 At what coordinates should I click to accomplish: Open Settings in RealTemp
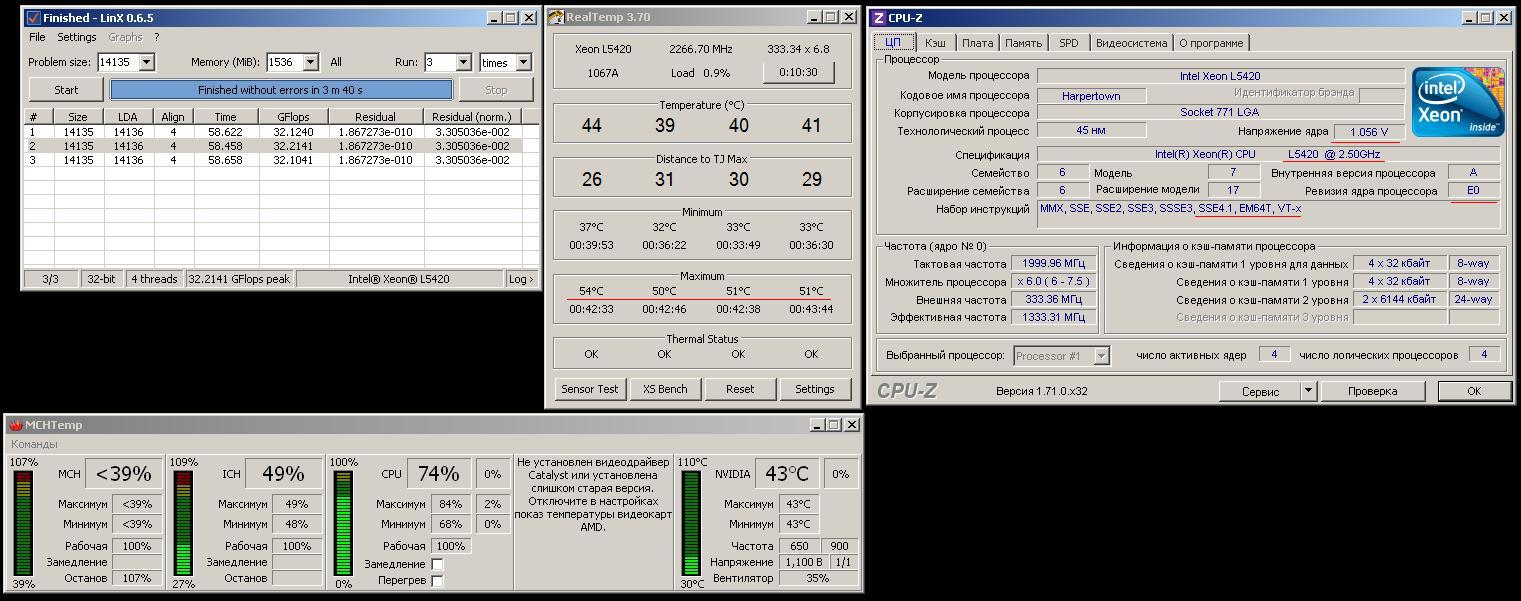[814, 389]
